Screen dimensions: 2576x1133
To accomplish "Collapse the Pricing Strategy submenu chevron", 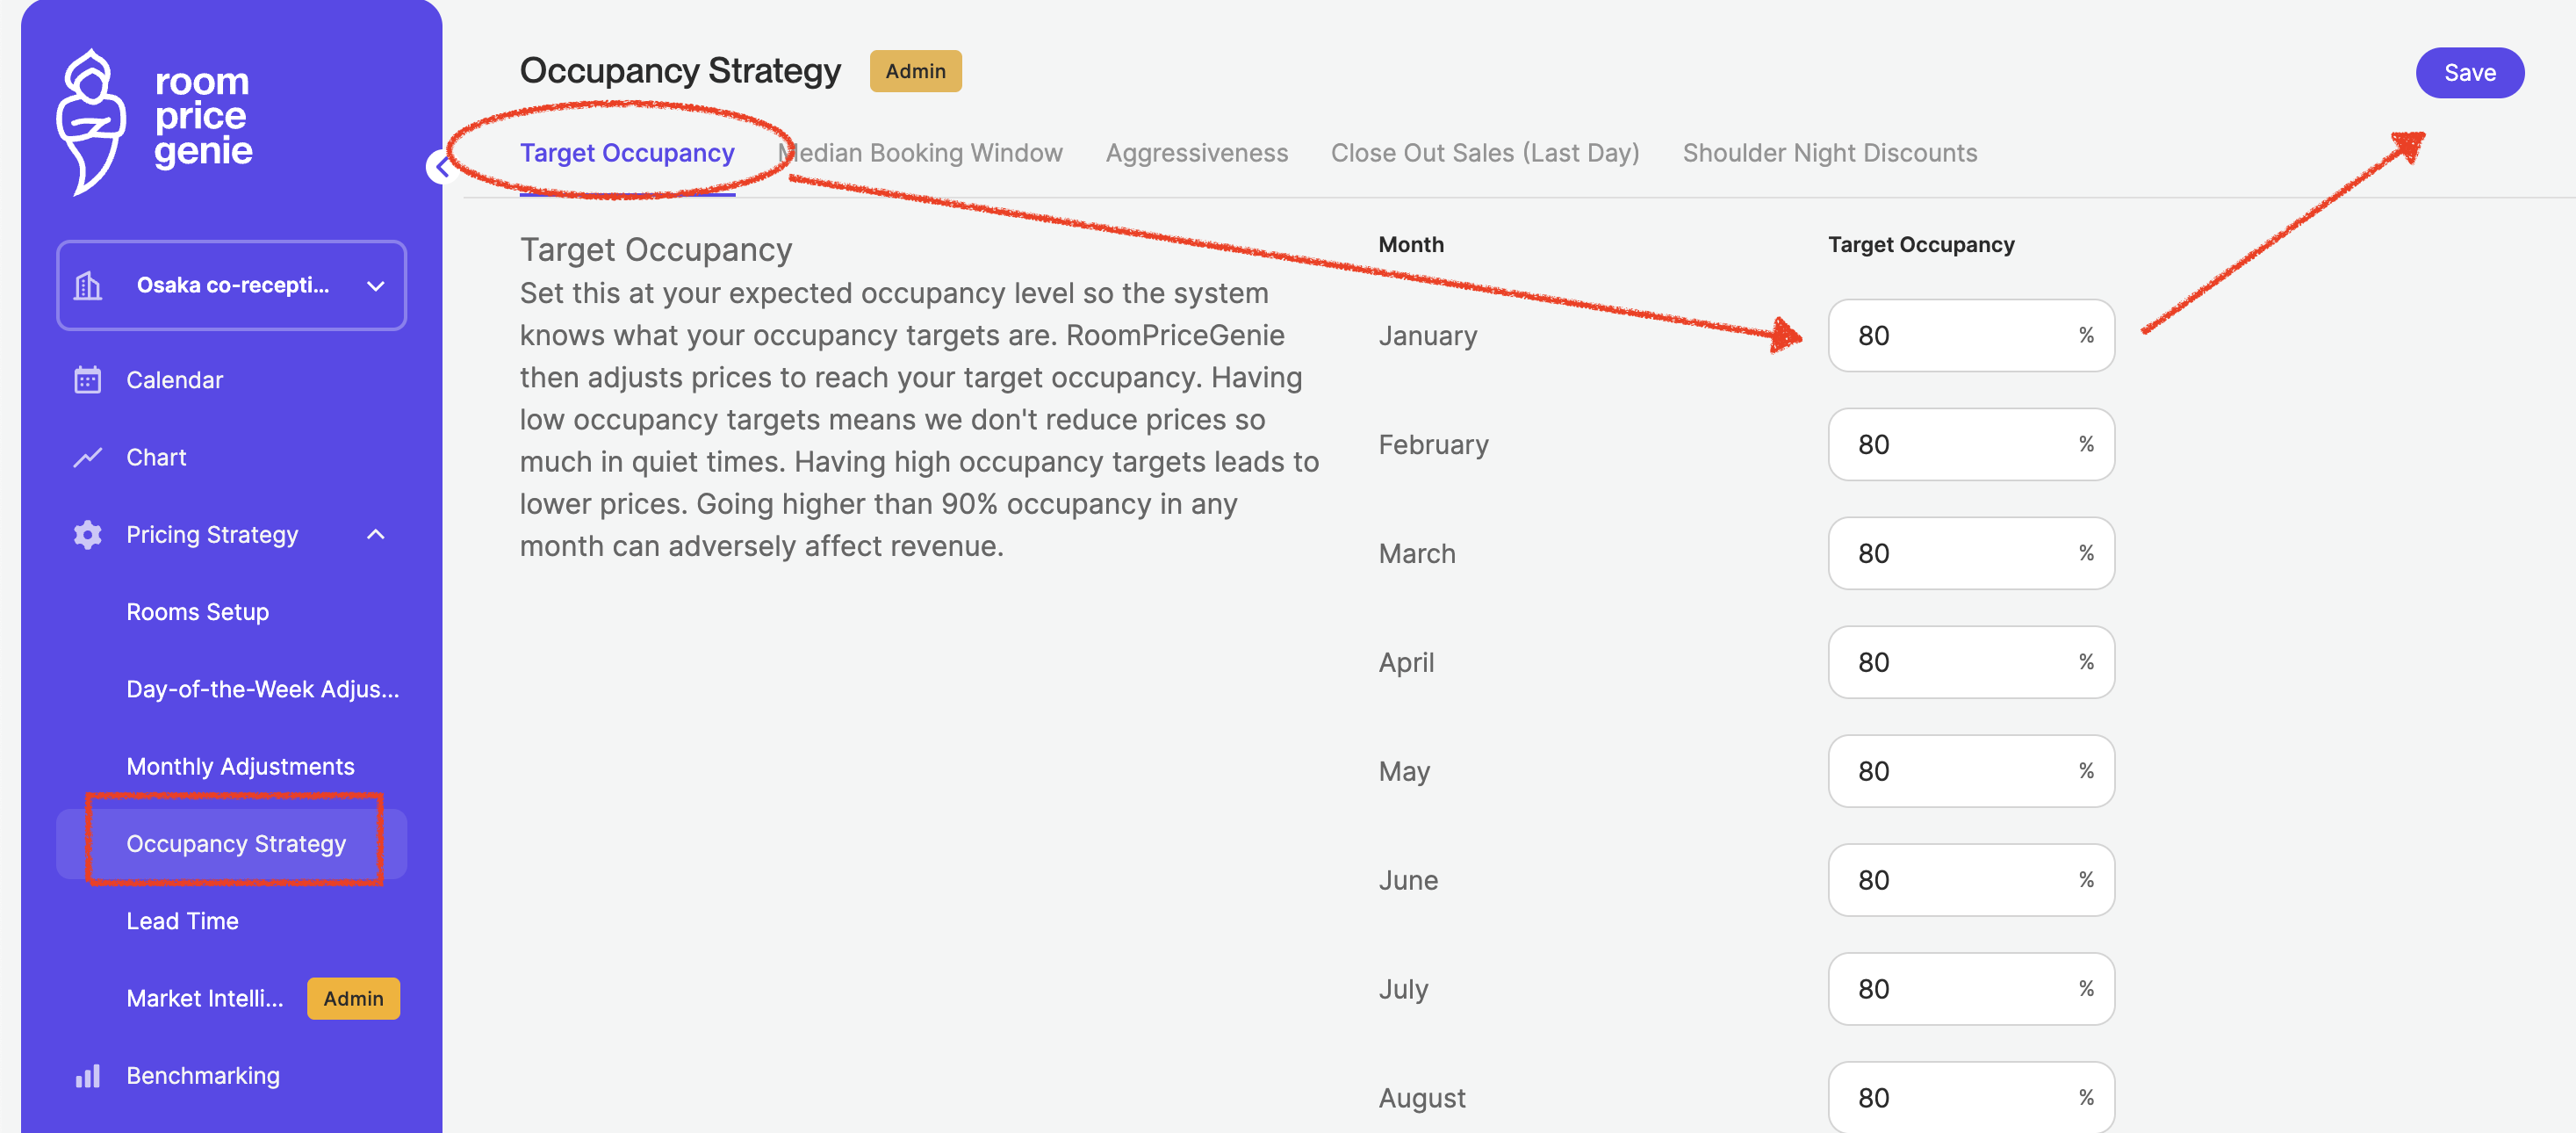I will pyautogui.click(x=376, y=535).
